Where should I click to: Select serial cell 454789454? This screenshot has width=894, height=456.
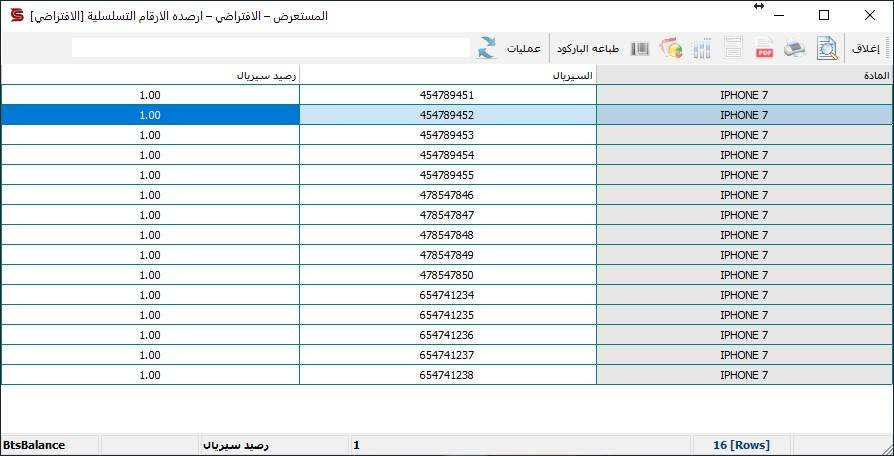pyautogui.click(x=448, y=155)
